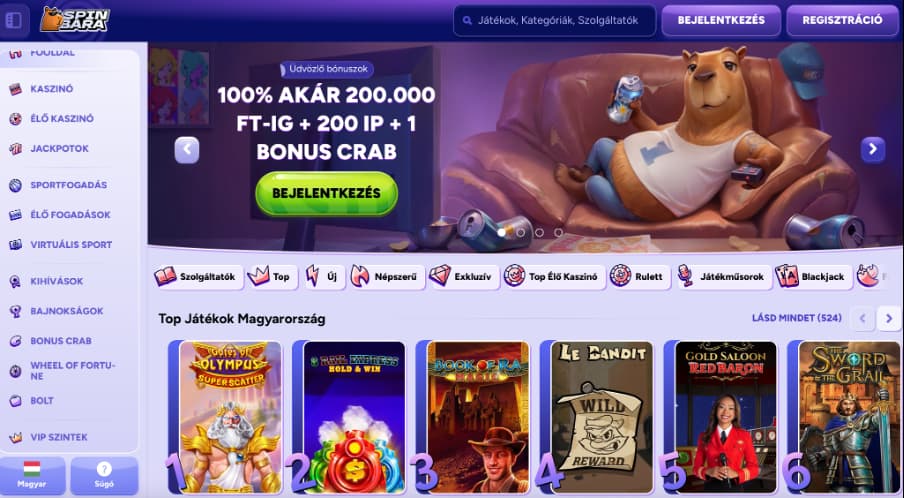Open the Wheel of Fortune page
This screenshot has height=498, width=904.
pyautogui.click(x=73, y=371)
